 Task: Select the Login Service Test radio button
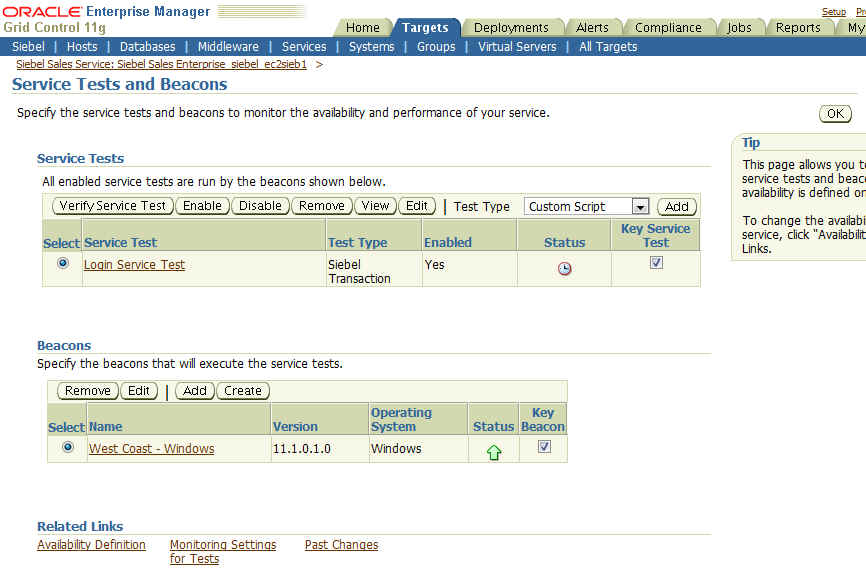[x=63, y=263]
